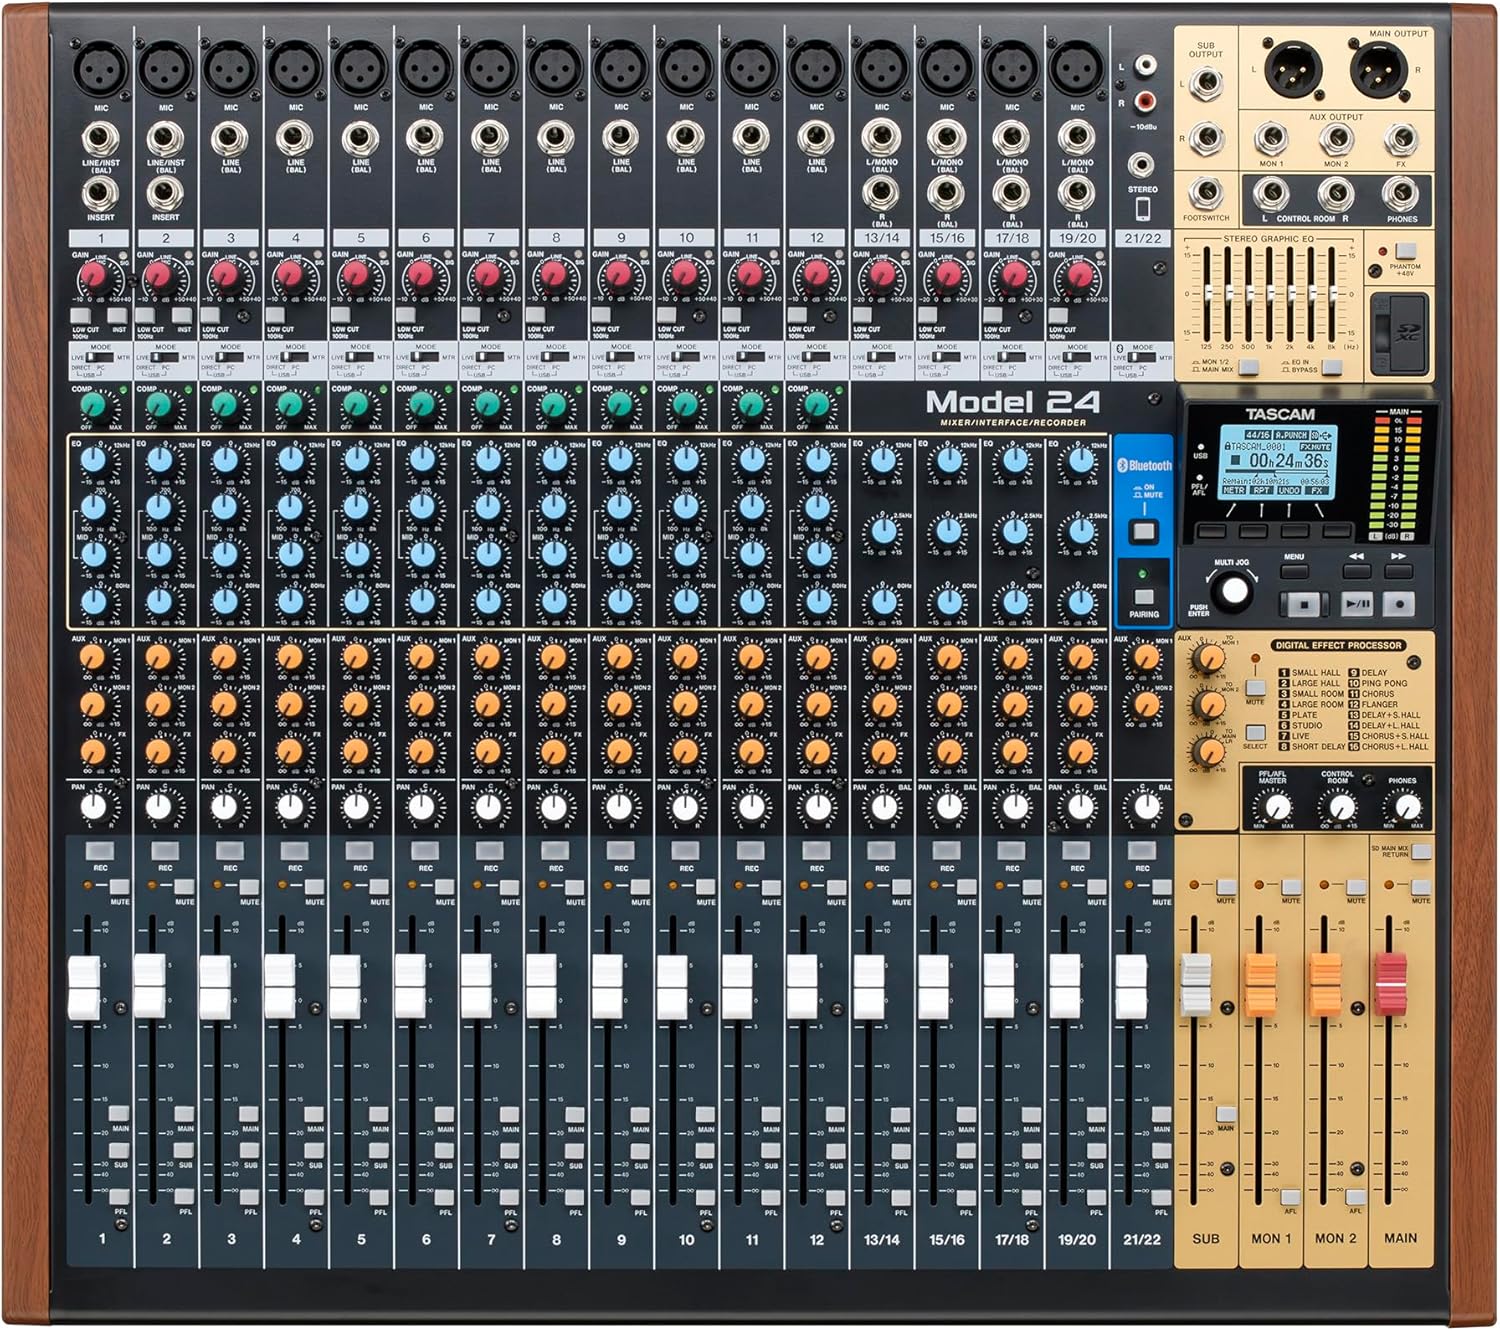Enable PHANTOM +48V power

pos(1405,251)
